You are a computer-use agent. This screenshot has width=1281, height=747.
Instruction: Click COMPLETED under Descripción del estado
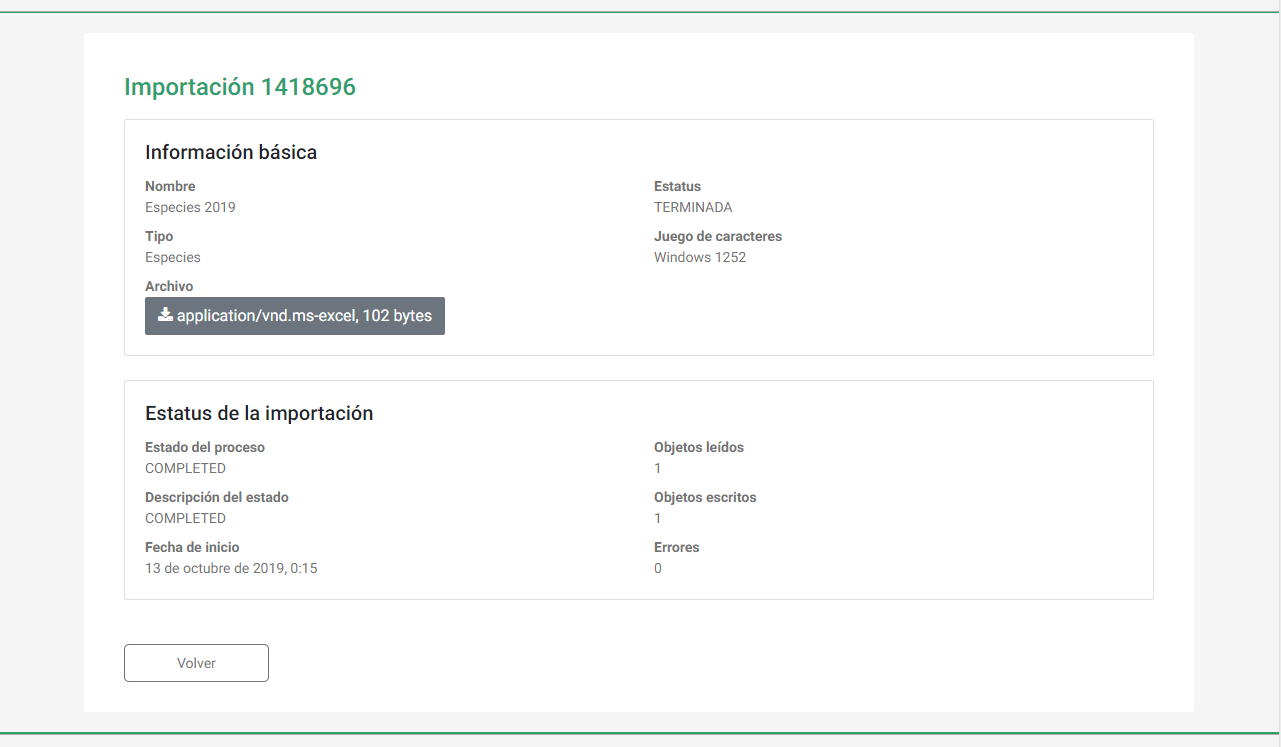click(x=185, y=518)
